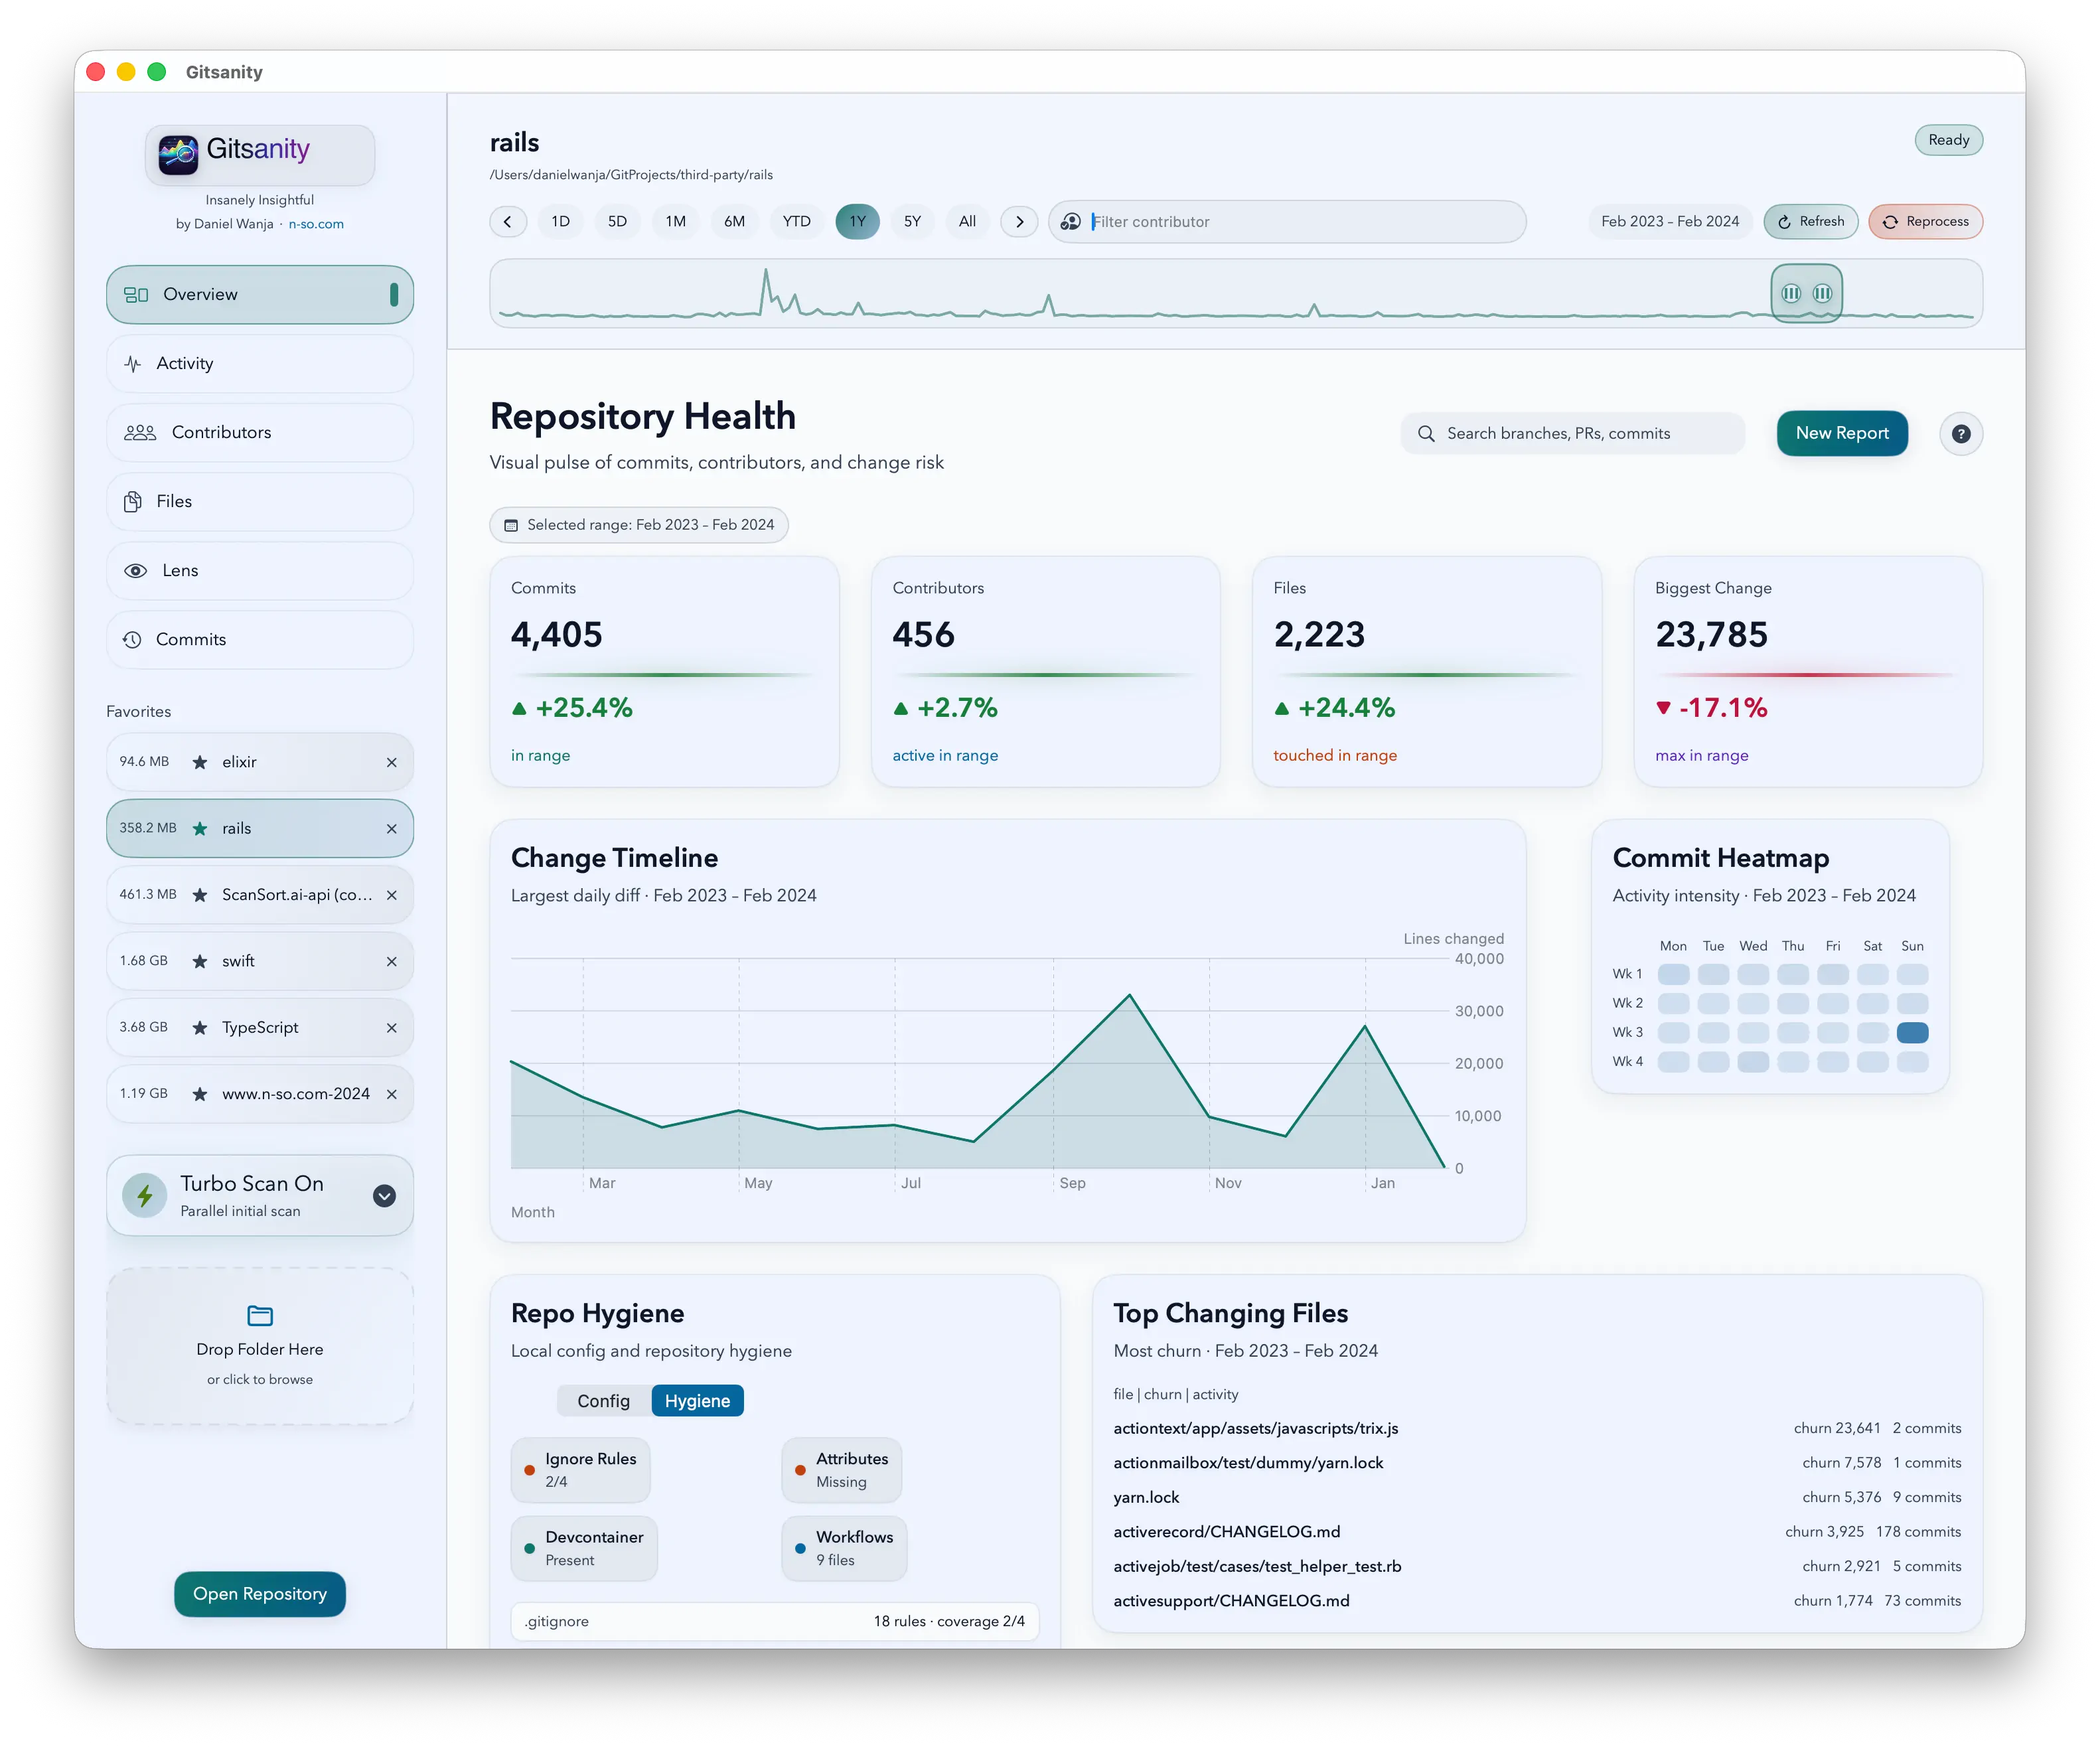Remove TypeScript from favorites with its X
2100x1747 pixels.
click(x=392, y=1028)
